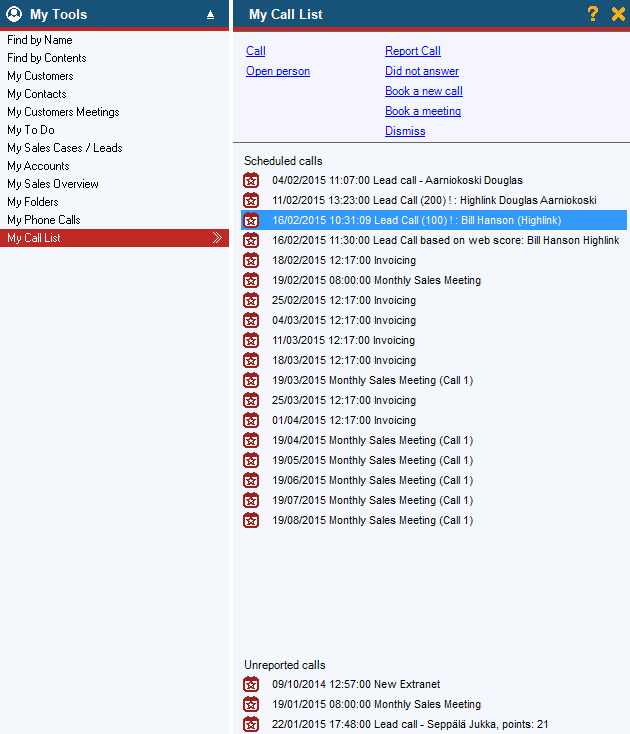Click calendar icon for 19/03/2015 Monthly Sales Meeting
The image size is (630, 734).
(x=251, y=381)
